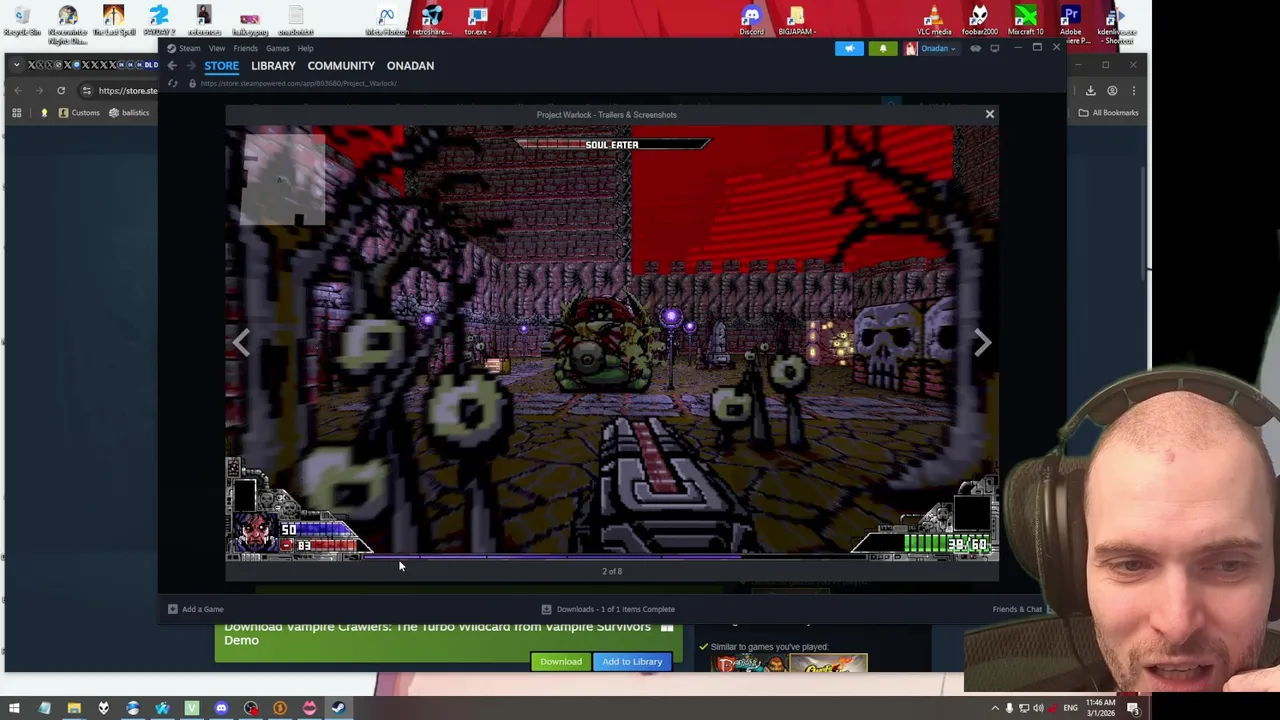Image resolution: width=1280 pixels, height=720 pixels.
Task: Click the green Download demo button
Action: tap(561, 662)
